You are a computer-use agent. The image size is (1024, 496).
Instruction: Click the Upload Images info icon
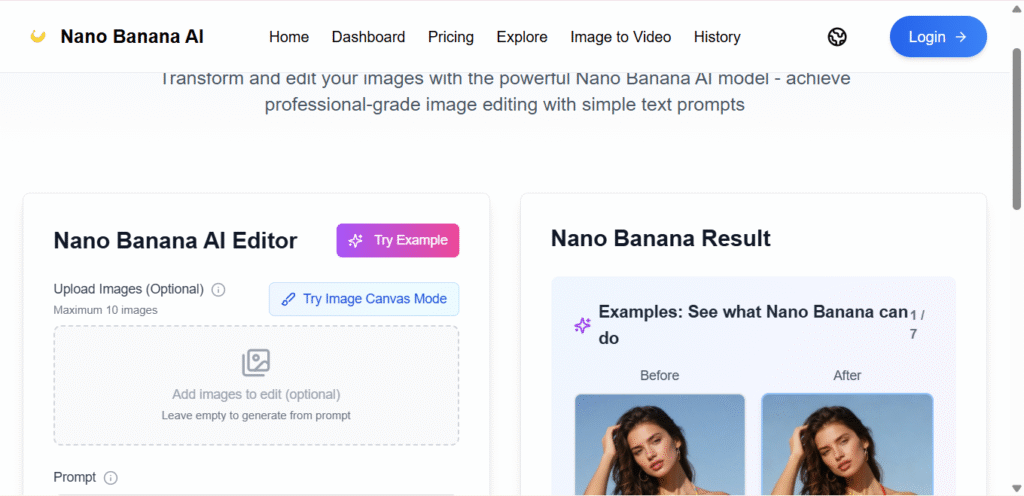tap(219, 290)
